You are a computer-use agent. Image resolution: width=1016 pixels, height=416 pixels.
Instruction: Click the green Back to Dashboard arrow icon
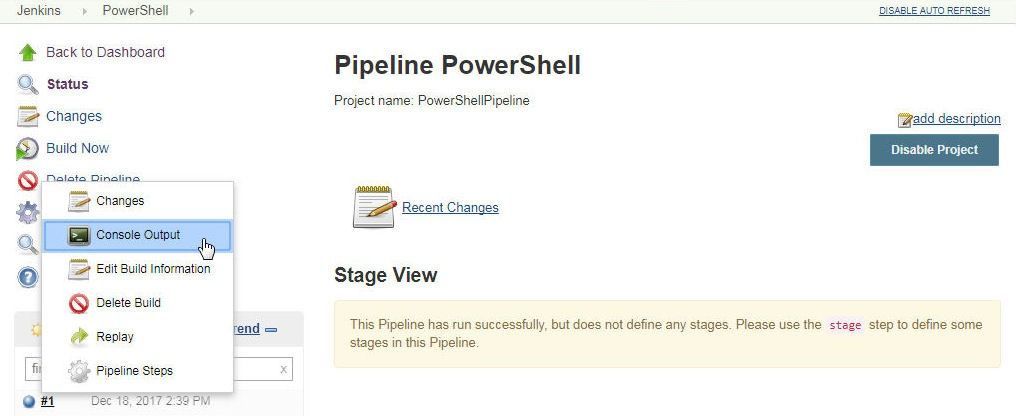coord(27,52)
